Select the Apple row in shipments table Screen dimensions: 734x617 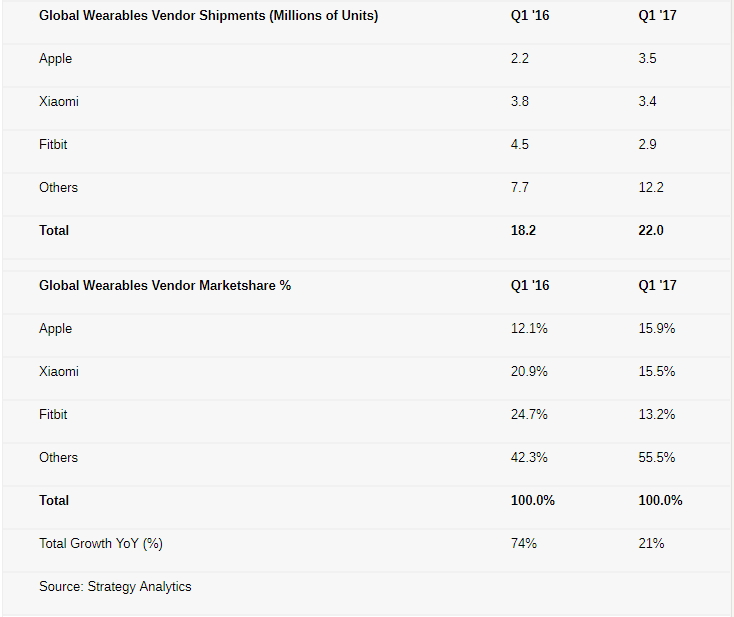[56, 59]
